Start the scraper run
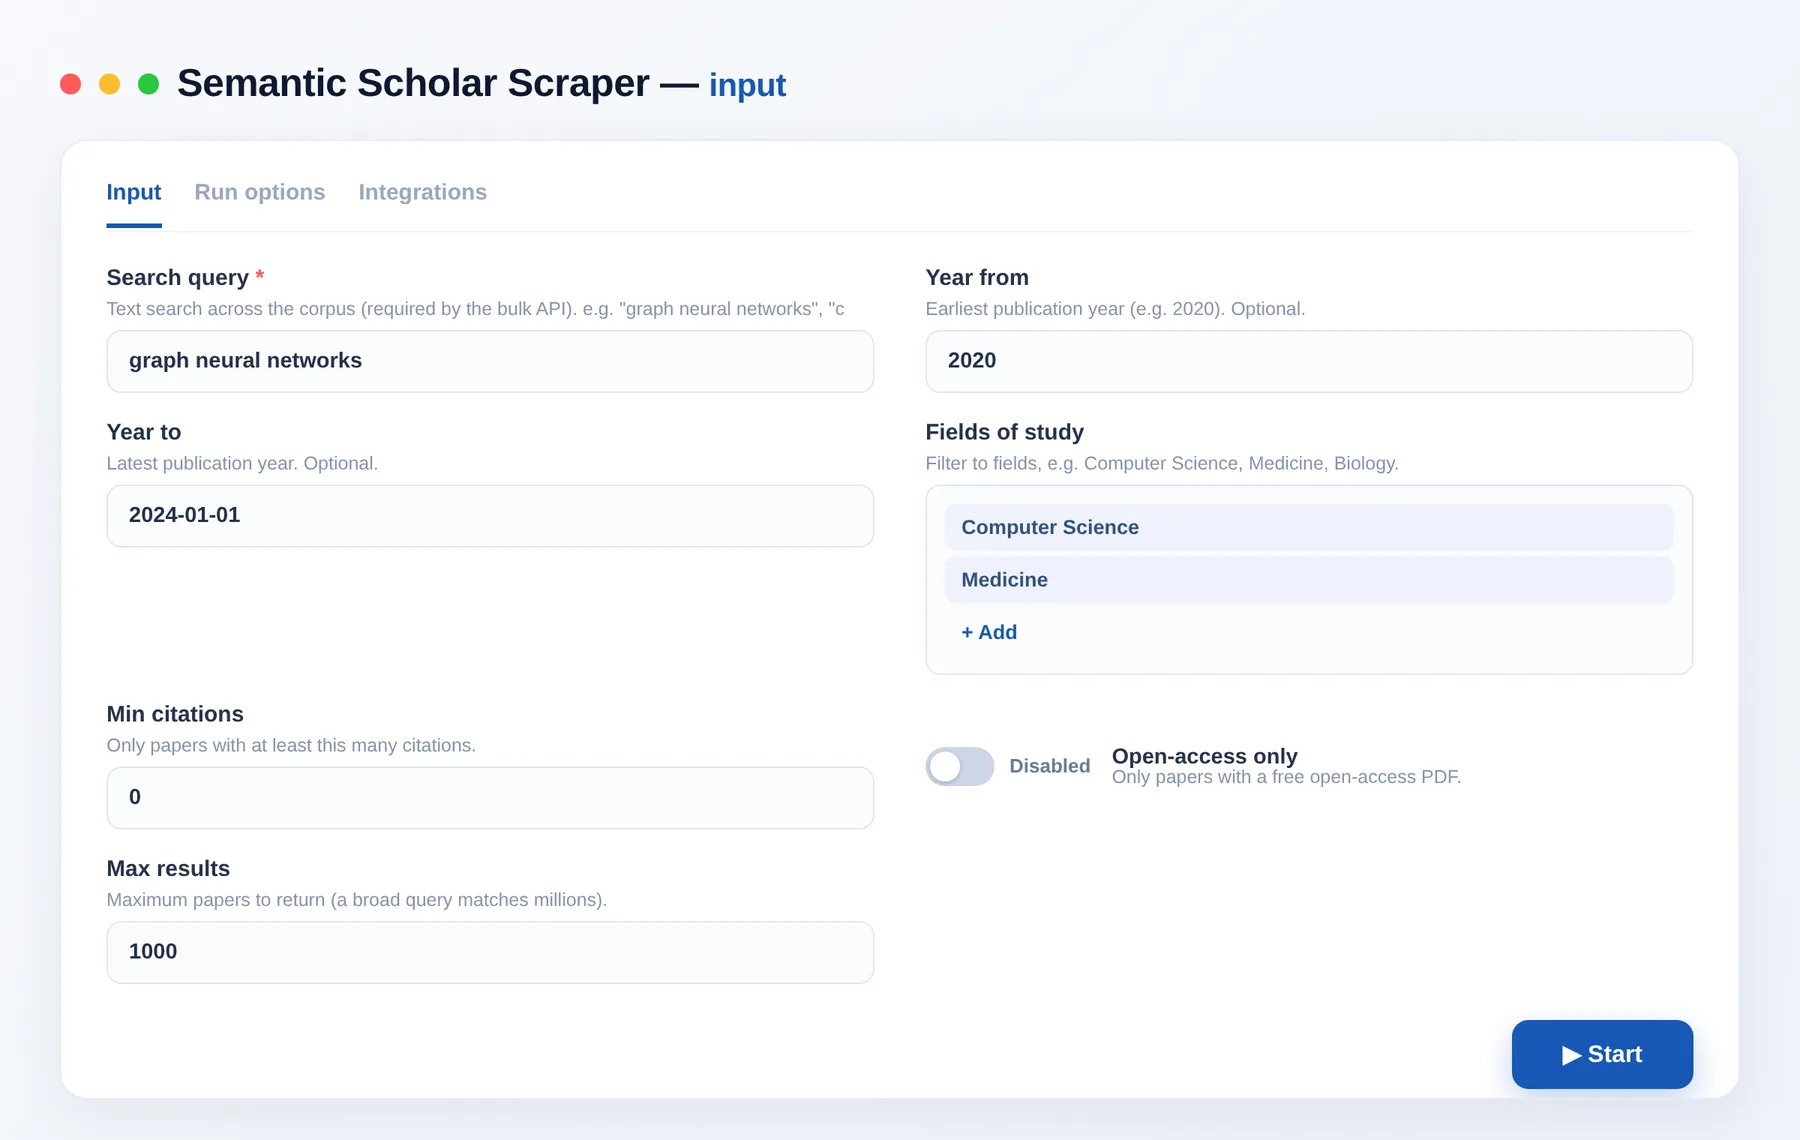Screen dimensions: 1800x1140 pos(1602,1054)
